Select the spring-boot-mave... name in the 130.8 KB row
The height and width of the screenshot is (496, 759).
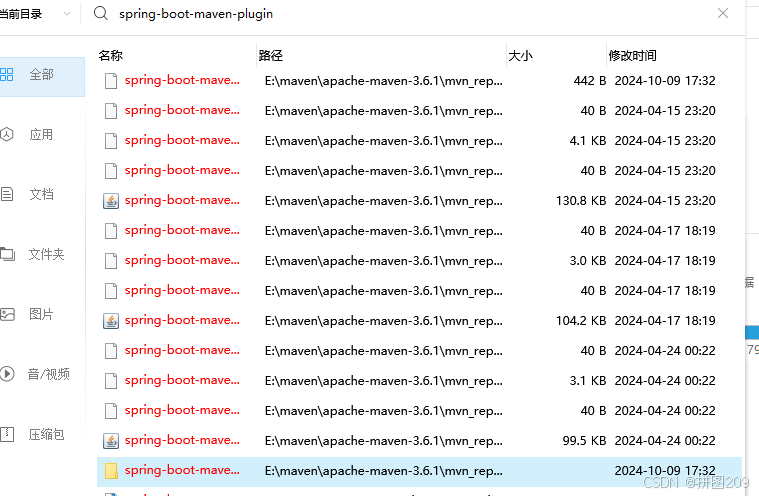tap(182, 200)
